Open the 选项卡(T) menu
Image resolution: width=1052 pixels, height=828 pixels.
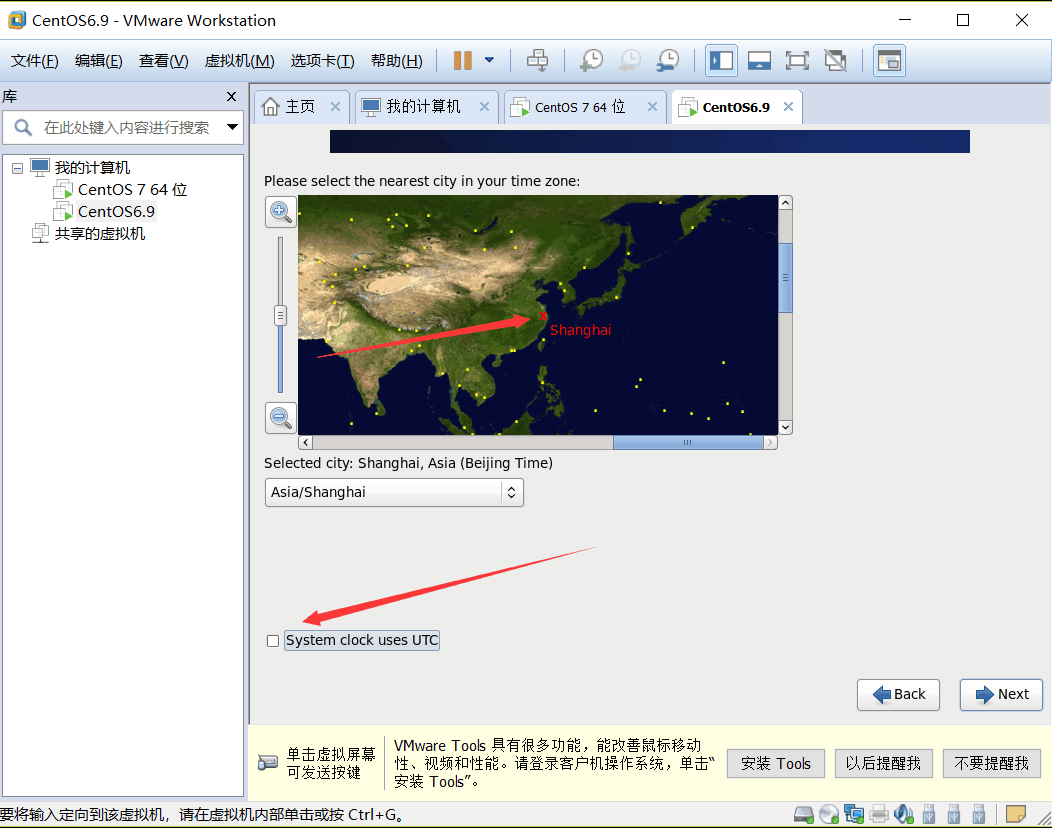coord(322,61)
